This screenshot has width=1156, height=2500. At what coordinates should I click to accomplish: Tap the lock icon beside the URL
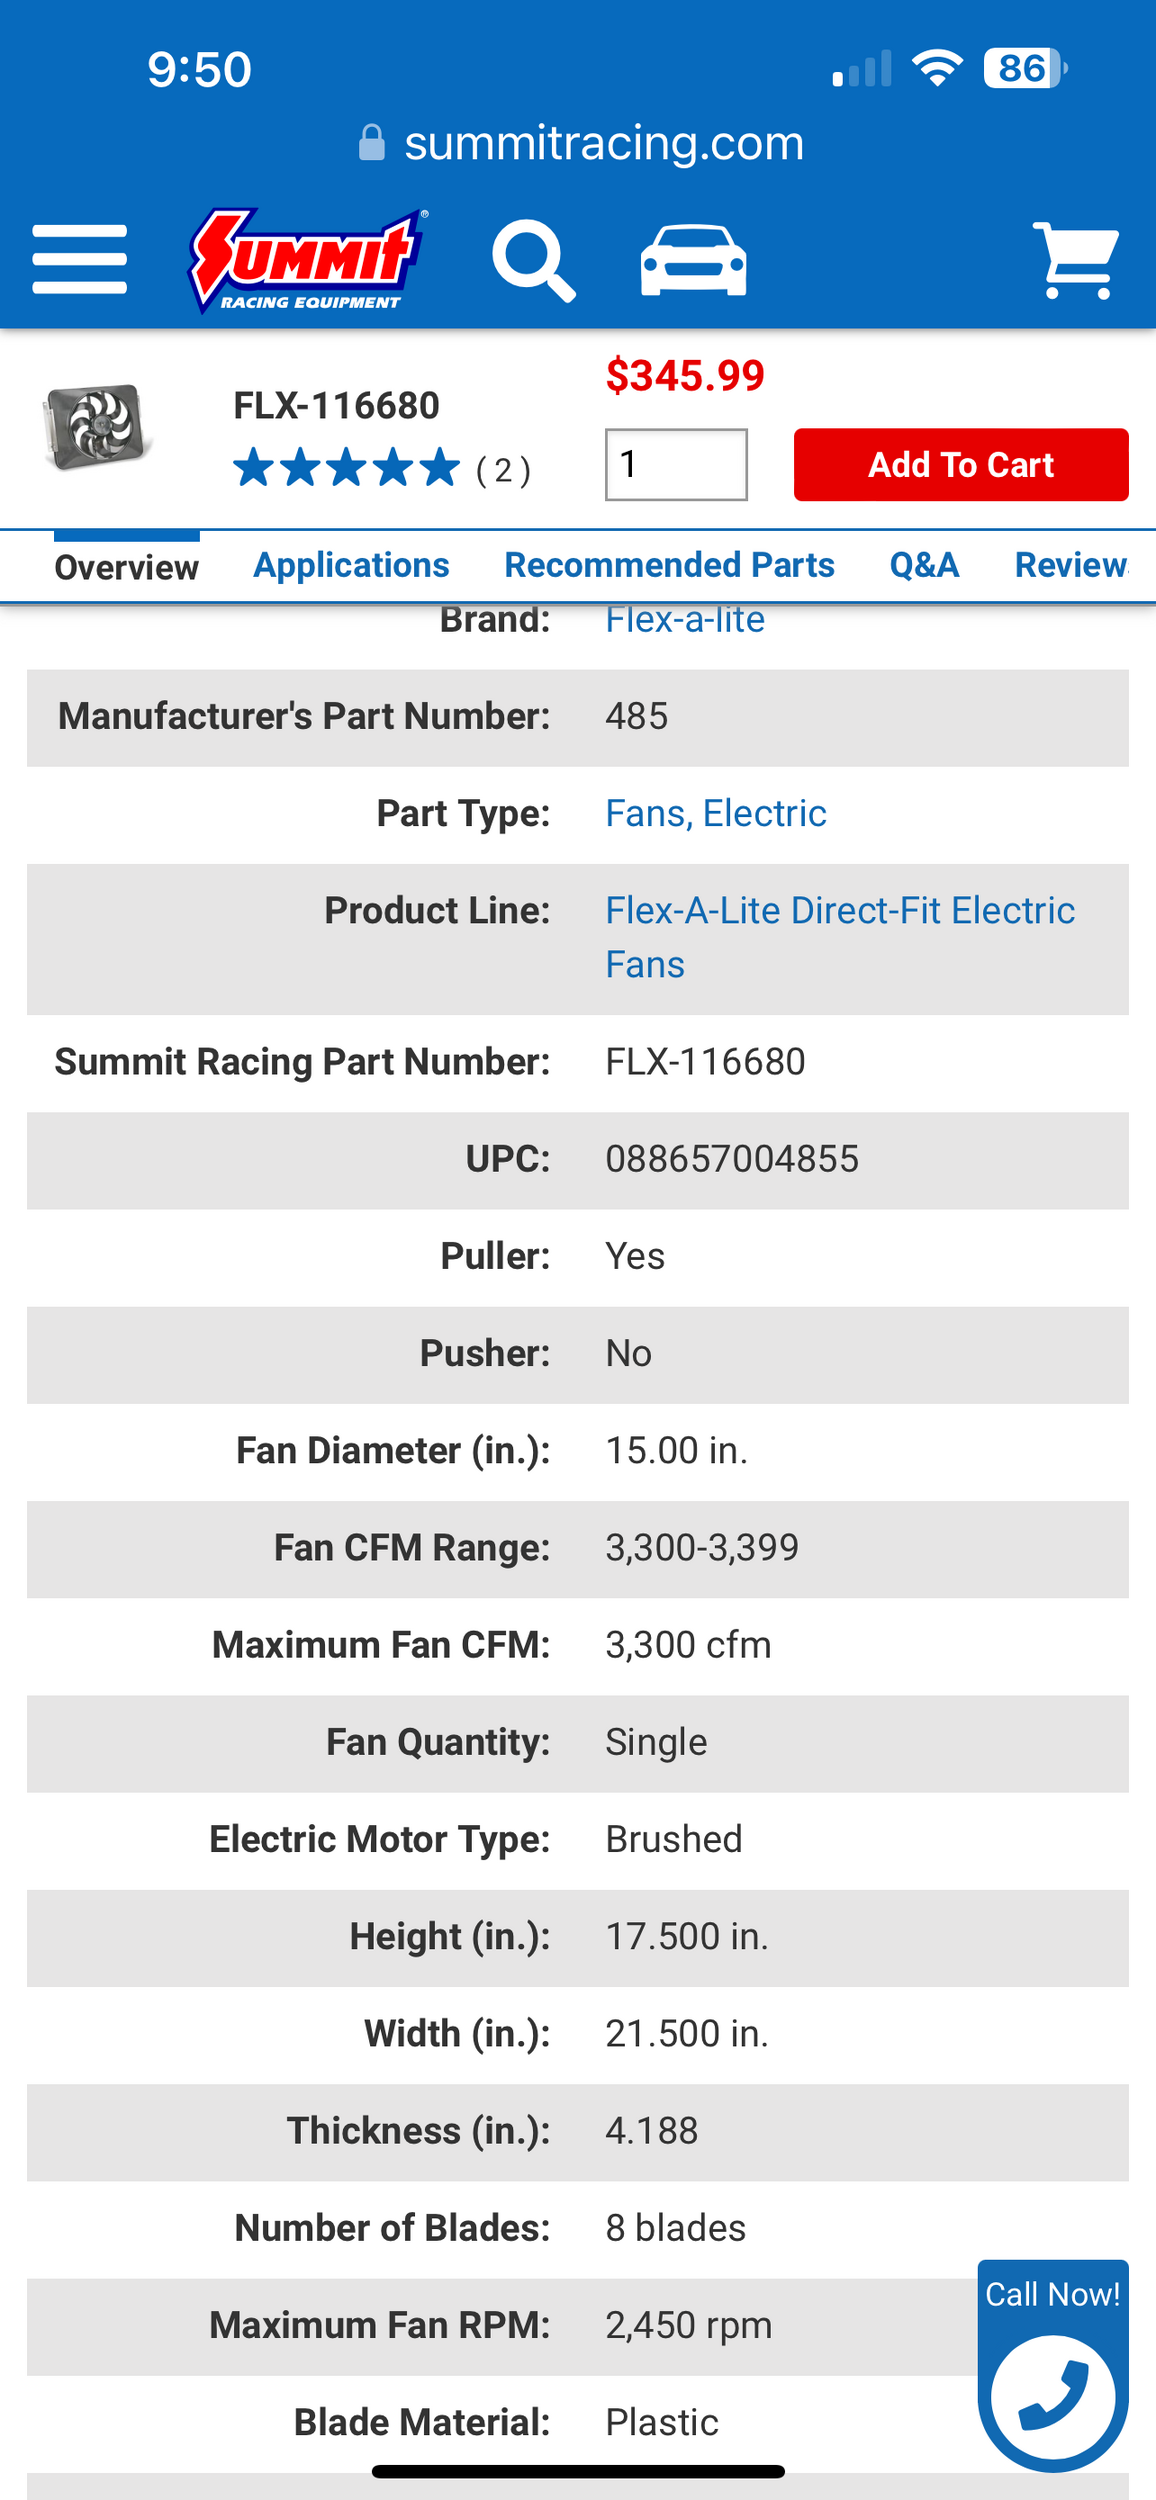point(372,143)
